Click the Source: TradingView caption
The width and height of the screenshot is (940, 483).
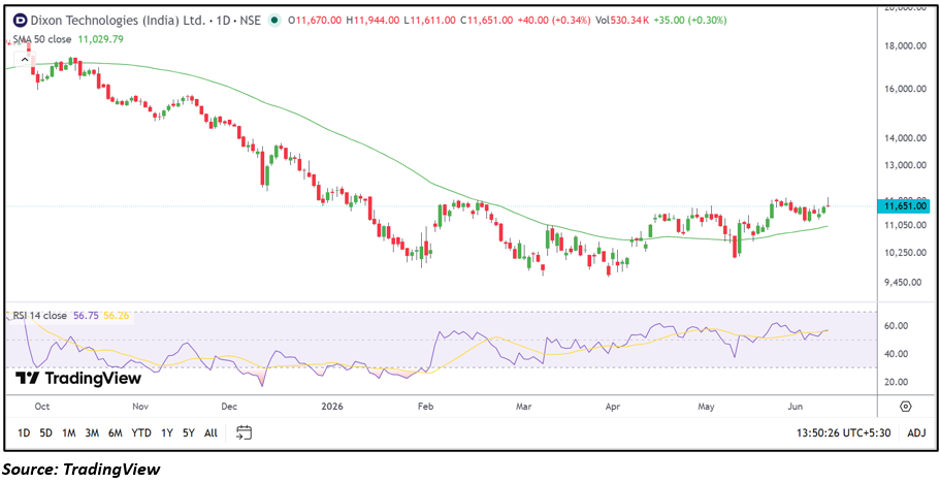click(82, 469)
